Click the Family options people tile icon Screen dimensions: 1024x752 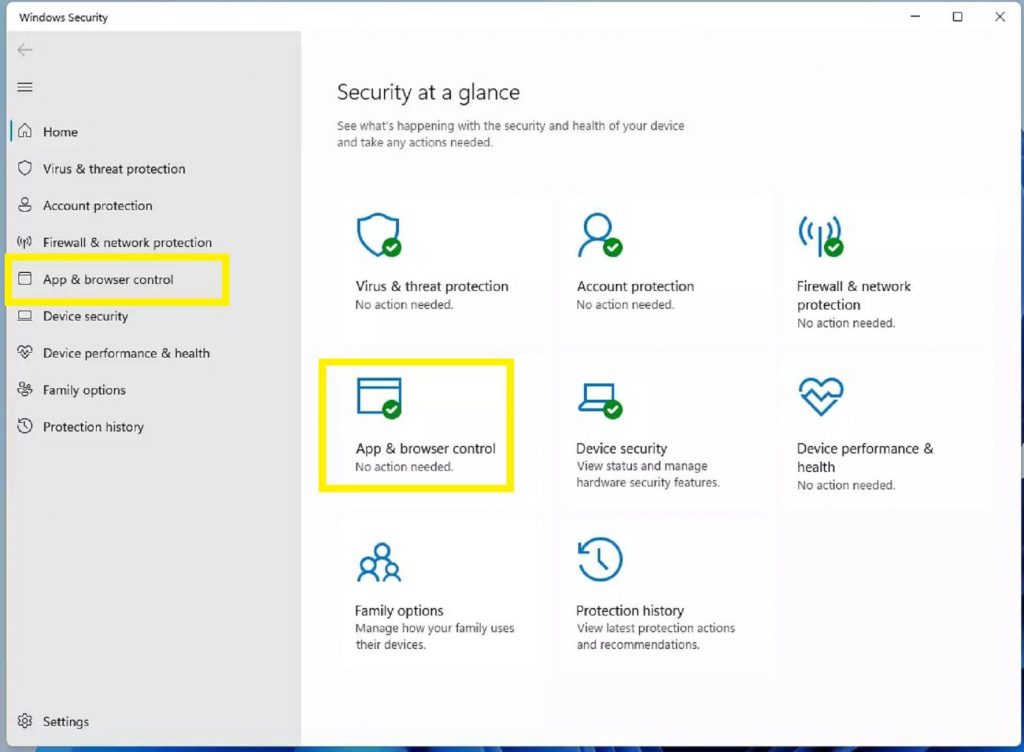point(378,562)
